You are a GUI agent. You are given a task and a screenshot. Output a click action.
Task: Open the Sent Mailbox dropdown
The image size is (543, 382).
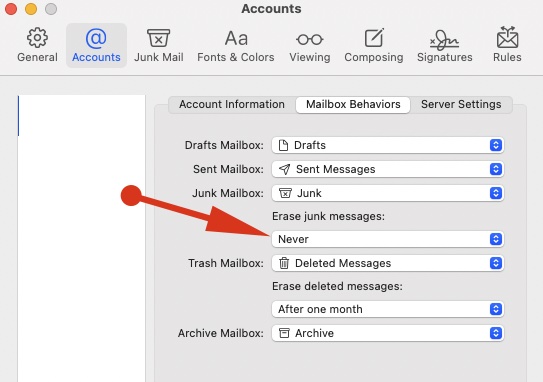tap(388, 169)
